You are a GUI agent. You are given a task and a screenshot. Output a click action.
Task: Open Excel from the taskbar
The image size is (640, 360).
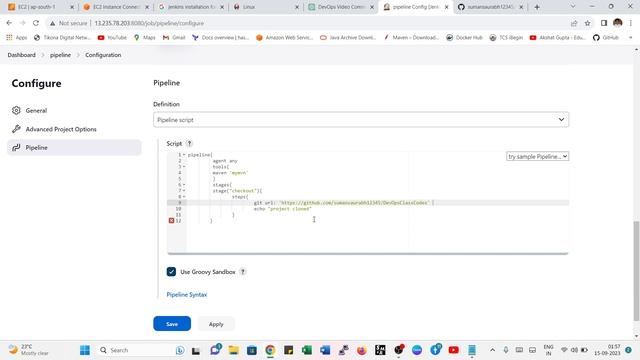pos(307,350)
